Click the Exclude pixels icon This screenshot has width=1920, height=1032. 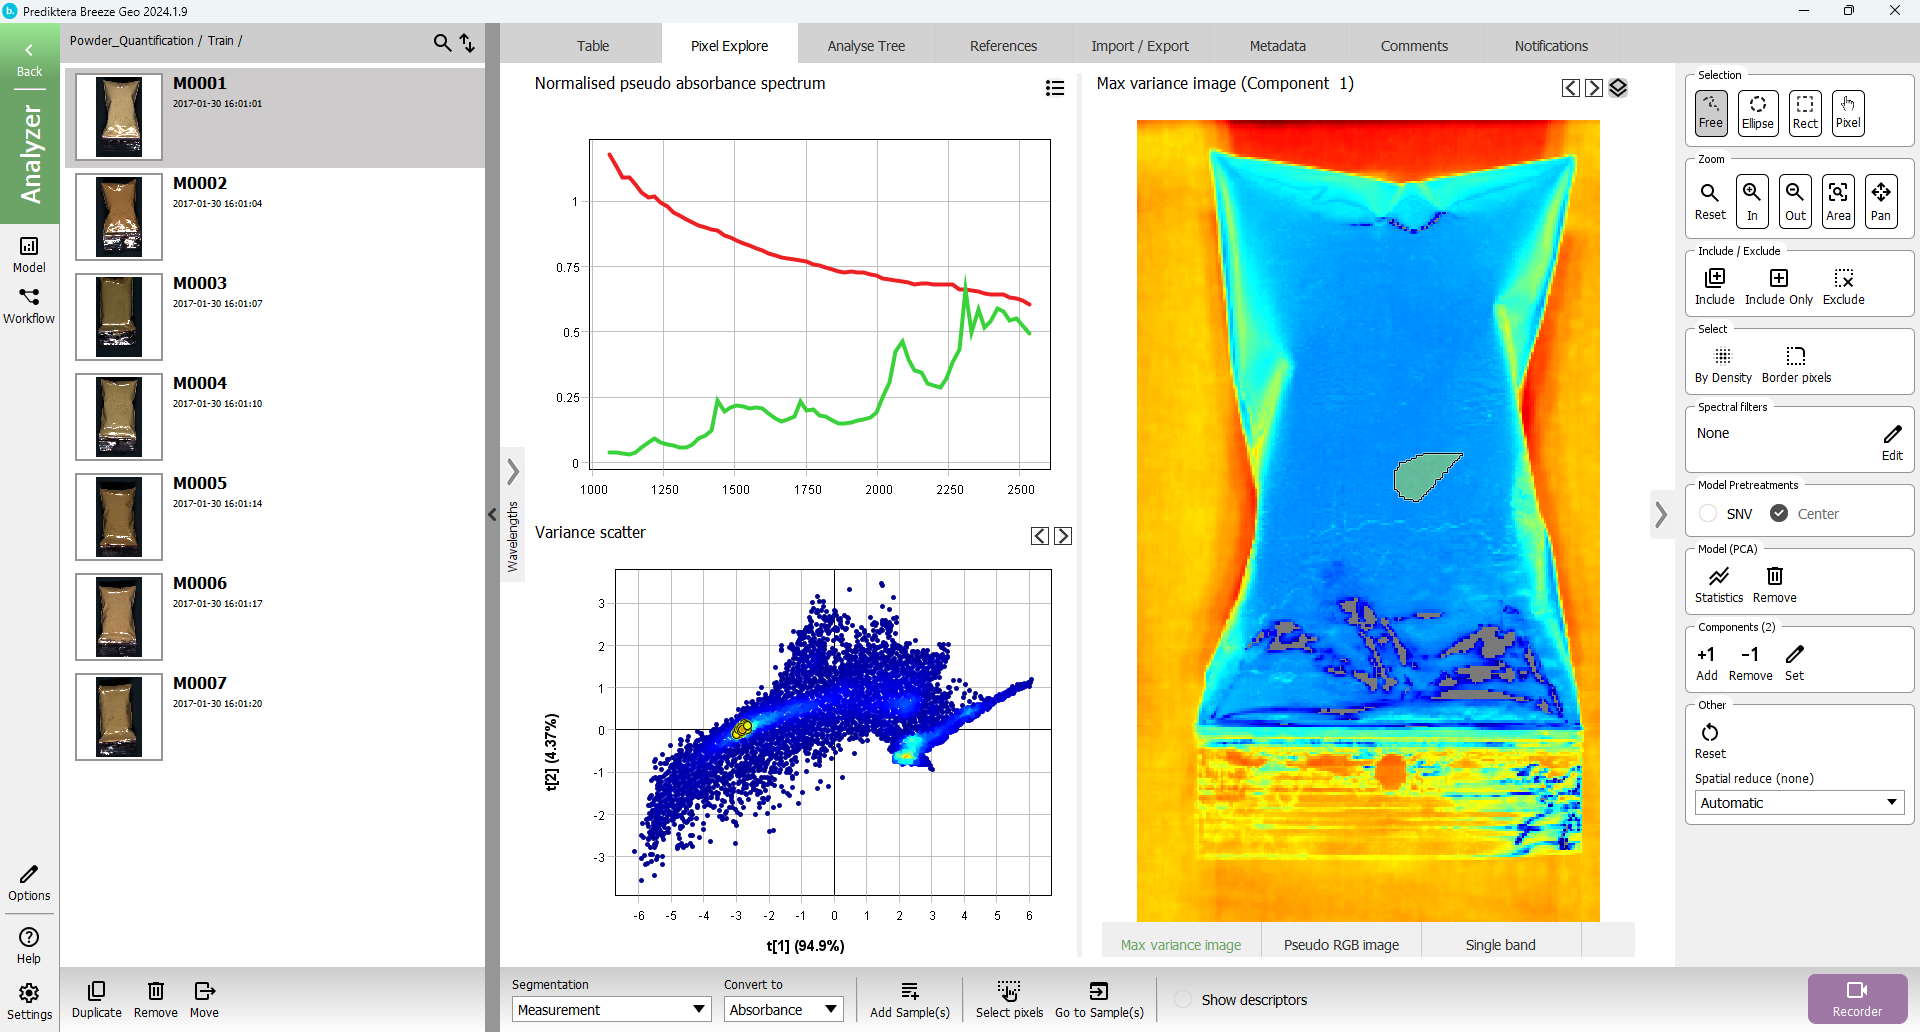(x=1843, y=285)
